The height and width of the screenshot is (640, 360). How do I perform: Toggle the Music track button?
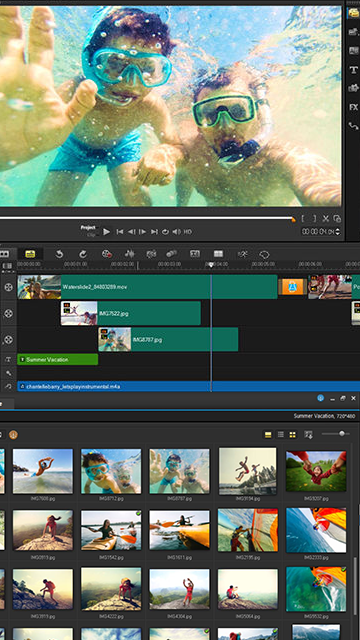click(8, 386)
